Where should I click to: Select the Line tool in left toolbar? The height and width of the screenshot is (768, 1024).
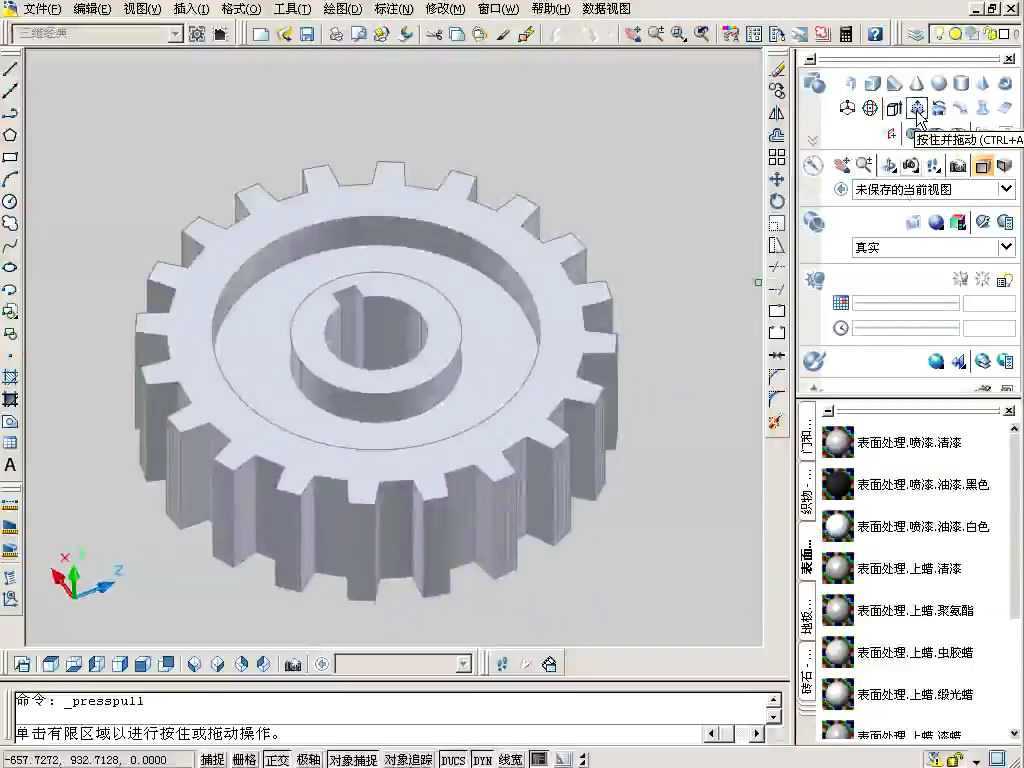tap(10, 69)
